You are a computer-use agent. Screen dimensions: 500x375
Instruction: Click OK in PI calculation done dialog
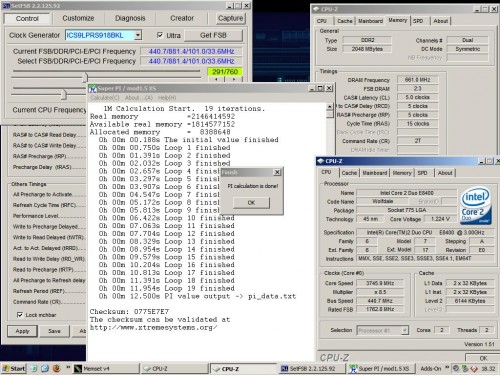[251, 203]
